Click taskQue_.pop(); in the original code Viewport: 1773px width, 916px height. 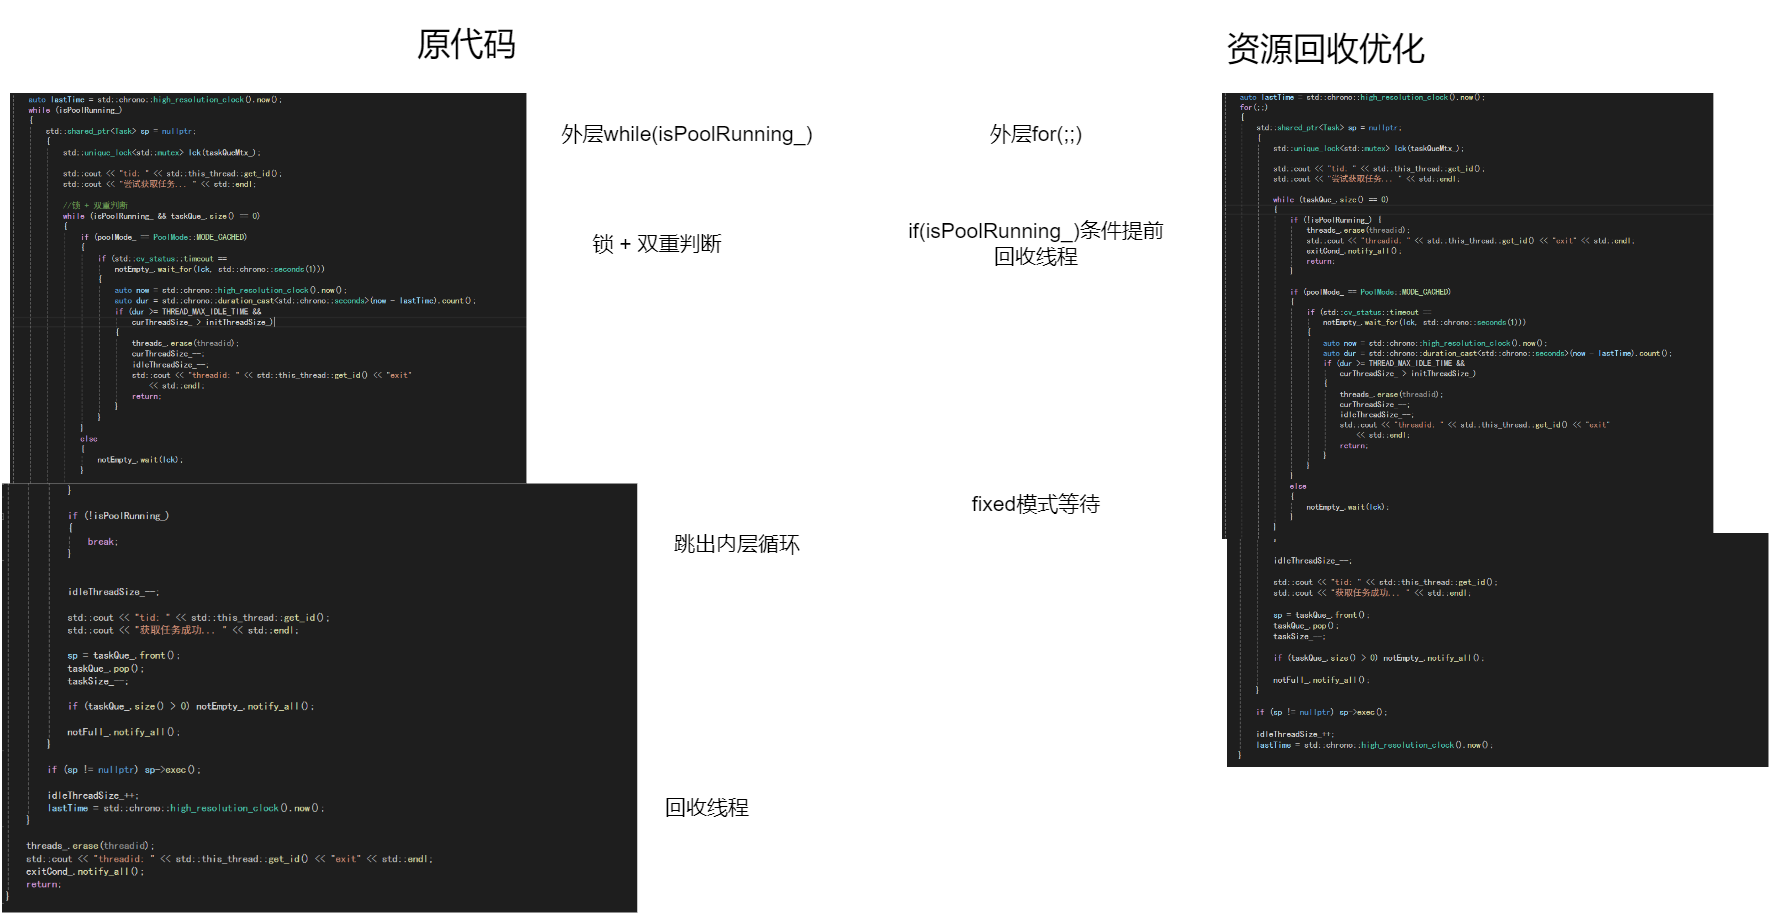(x=106, y=669)
